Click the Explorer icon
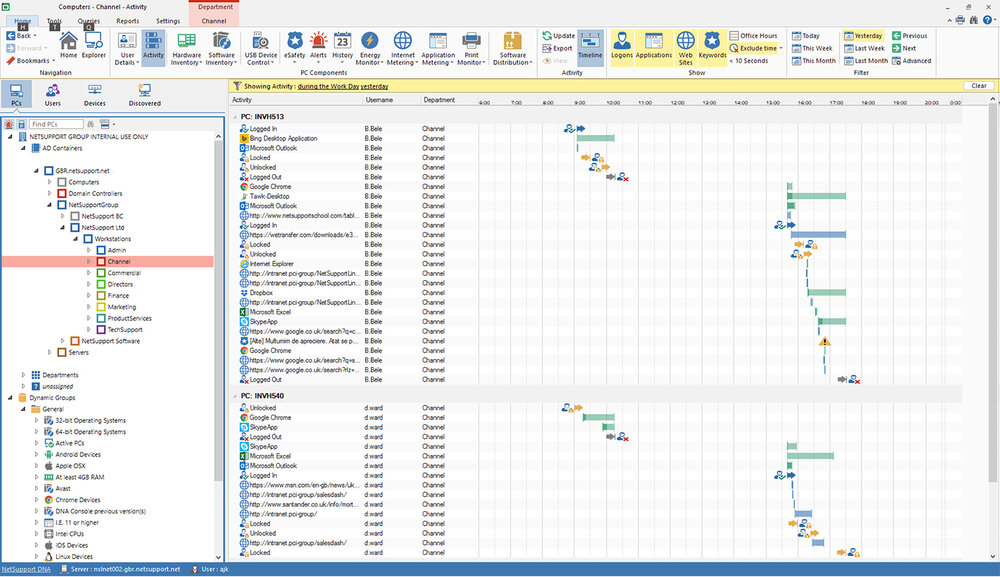This screenshot has width=1000, height=577. tap(94, 45)
